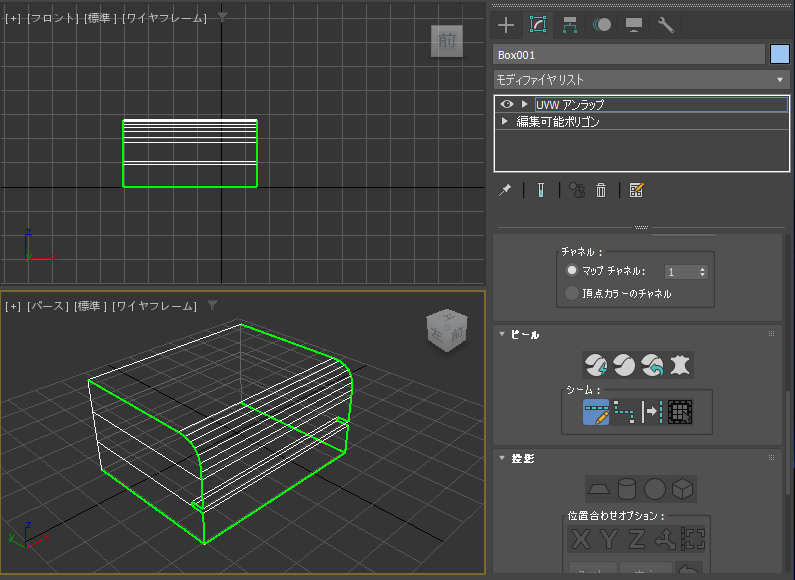Click the Align to Y icon
Screen dimensions: 795x580
[x=609, y=538]
